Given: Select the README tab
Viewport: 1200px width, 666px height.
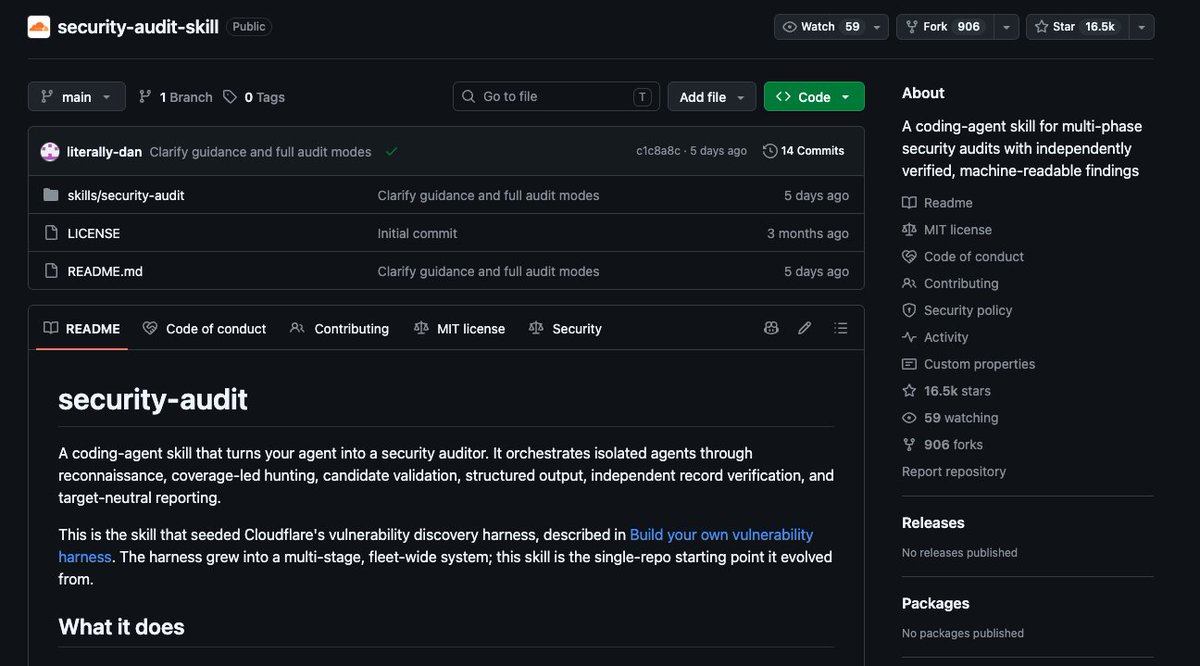Looking at the screenshot, I should pos(82,328).
